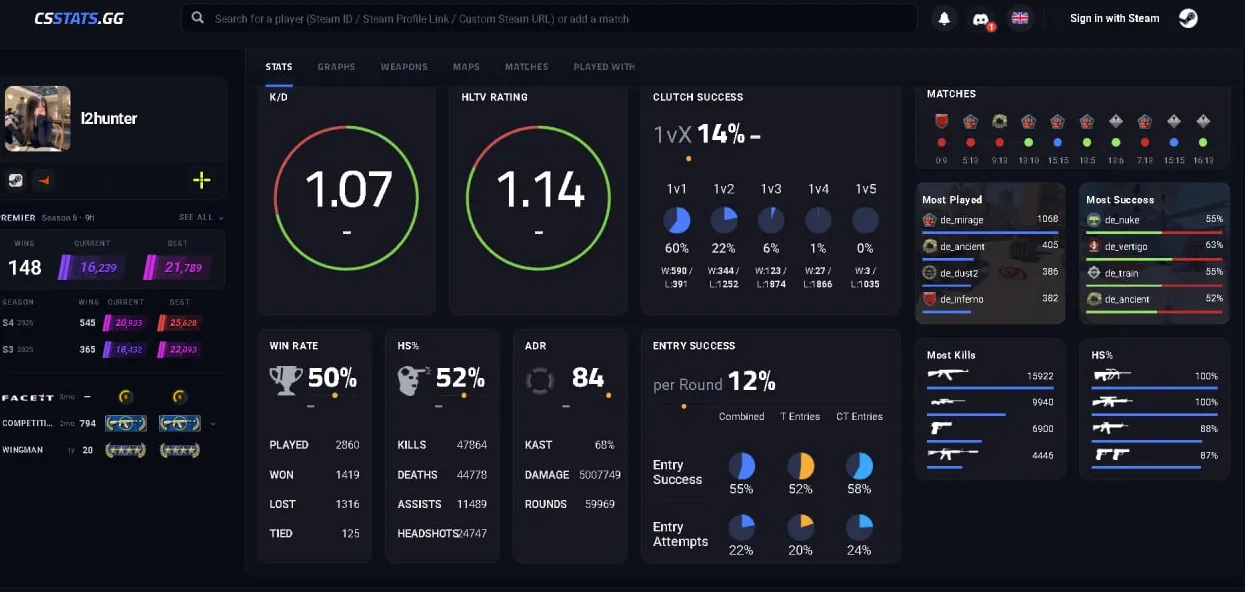Switch to the Stats tab
Screen dimensions: 1245x592
279,67
